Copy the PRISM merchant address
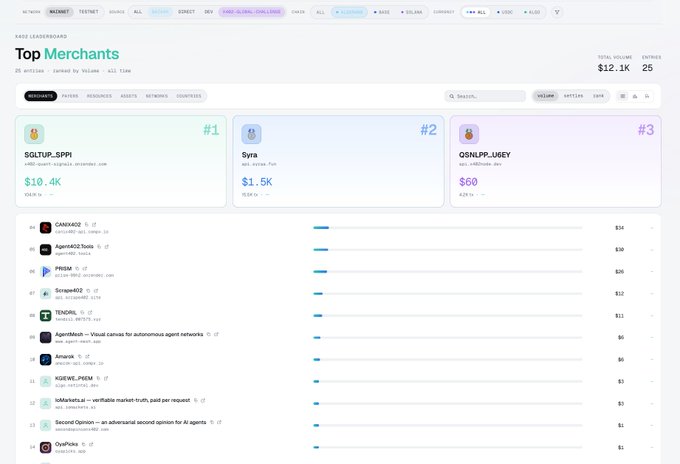The image size is (680, 464). pos(77,268)
